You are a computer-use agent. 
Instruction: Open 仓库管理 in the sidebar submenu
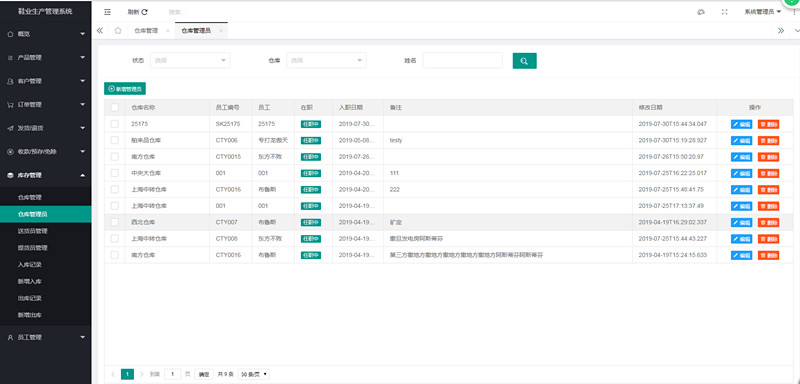pyautogui.click(x=46, y=197)
